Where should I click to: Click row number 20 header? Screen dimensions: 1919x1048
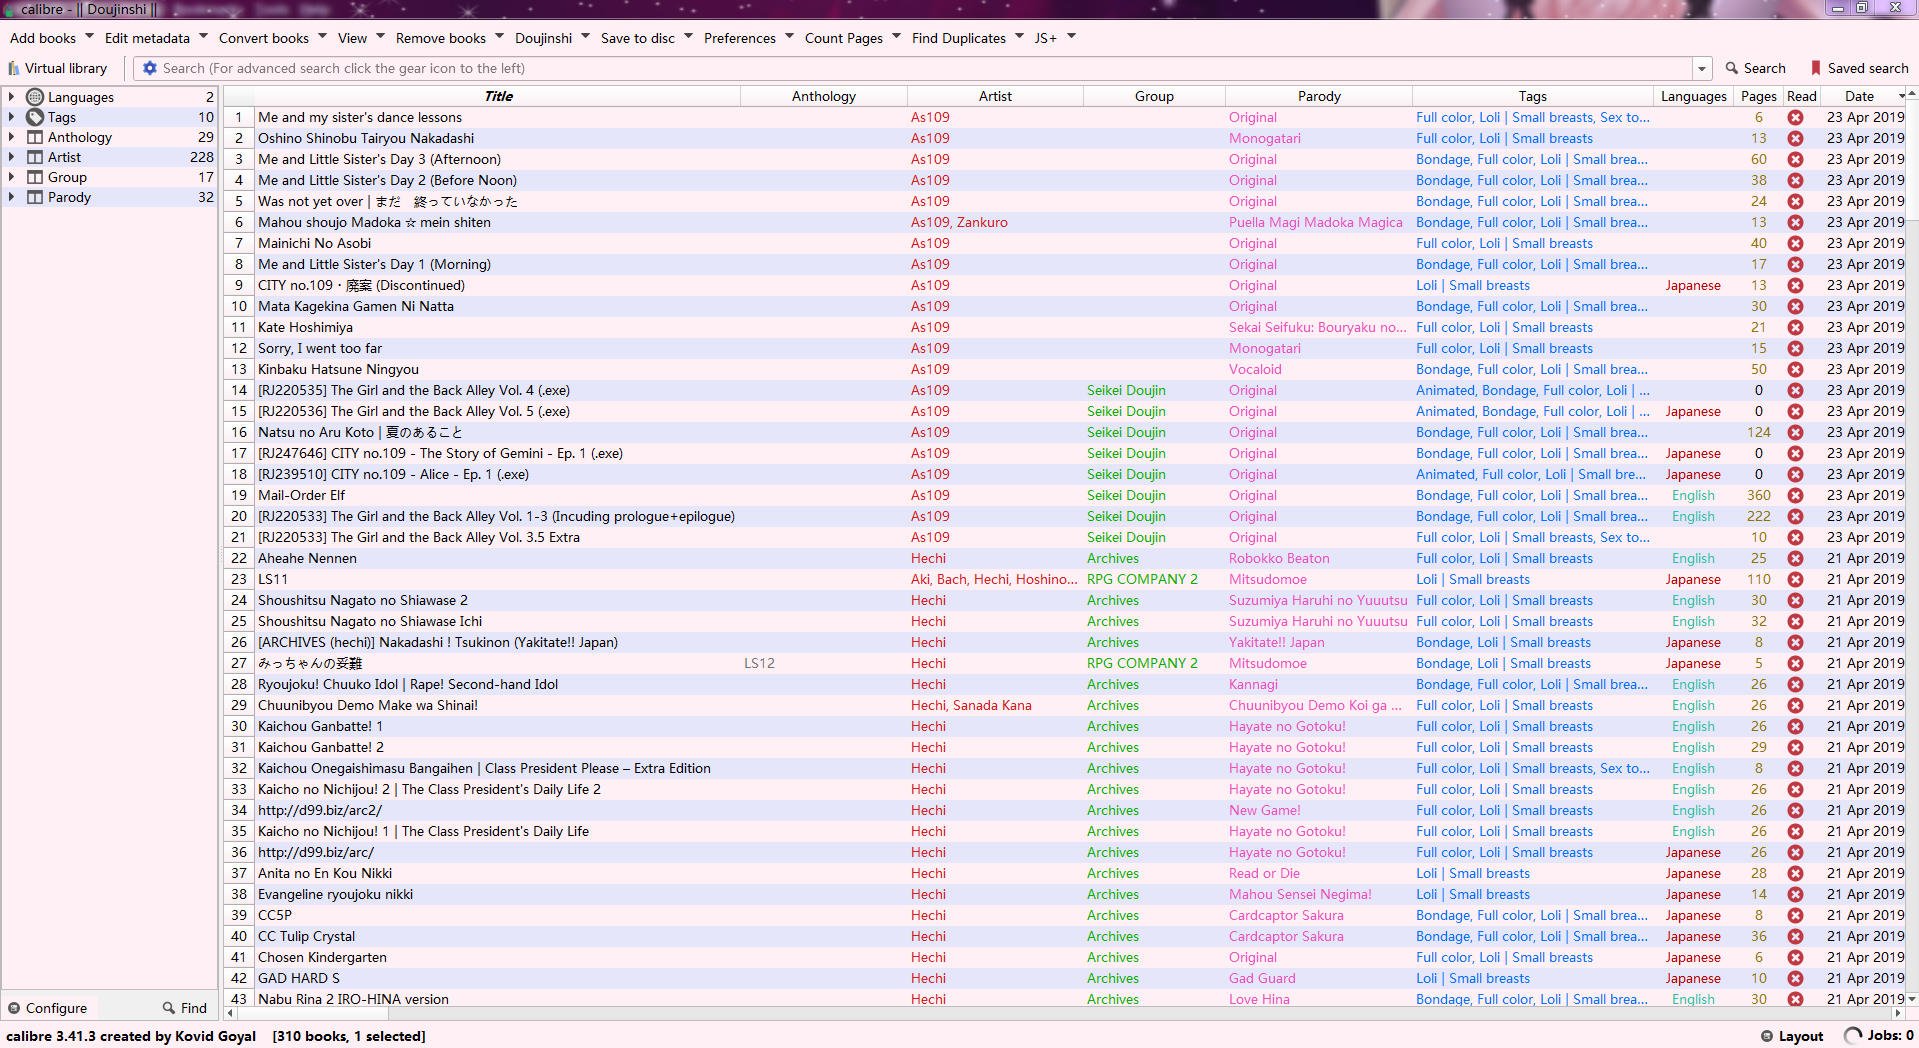click(238, 516)
